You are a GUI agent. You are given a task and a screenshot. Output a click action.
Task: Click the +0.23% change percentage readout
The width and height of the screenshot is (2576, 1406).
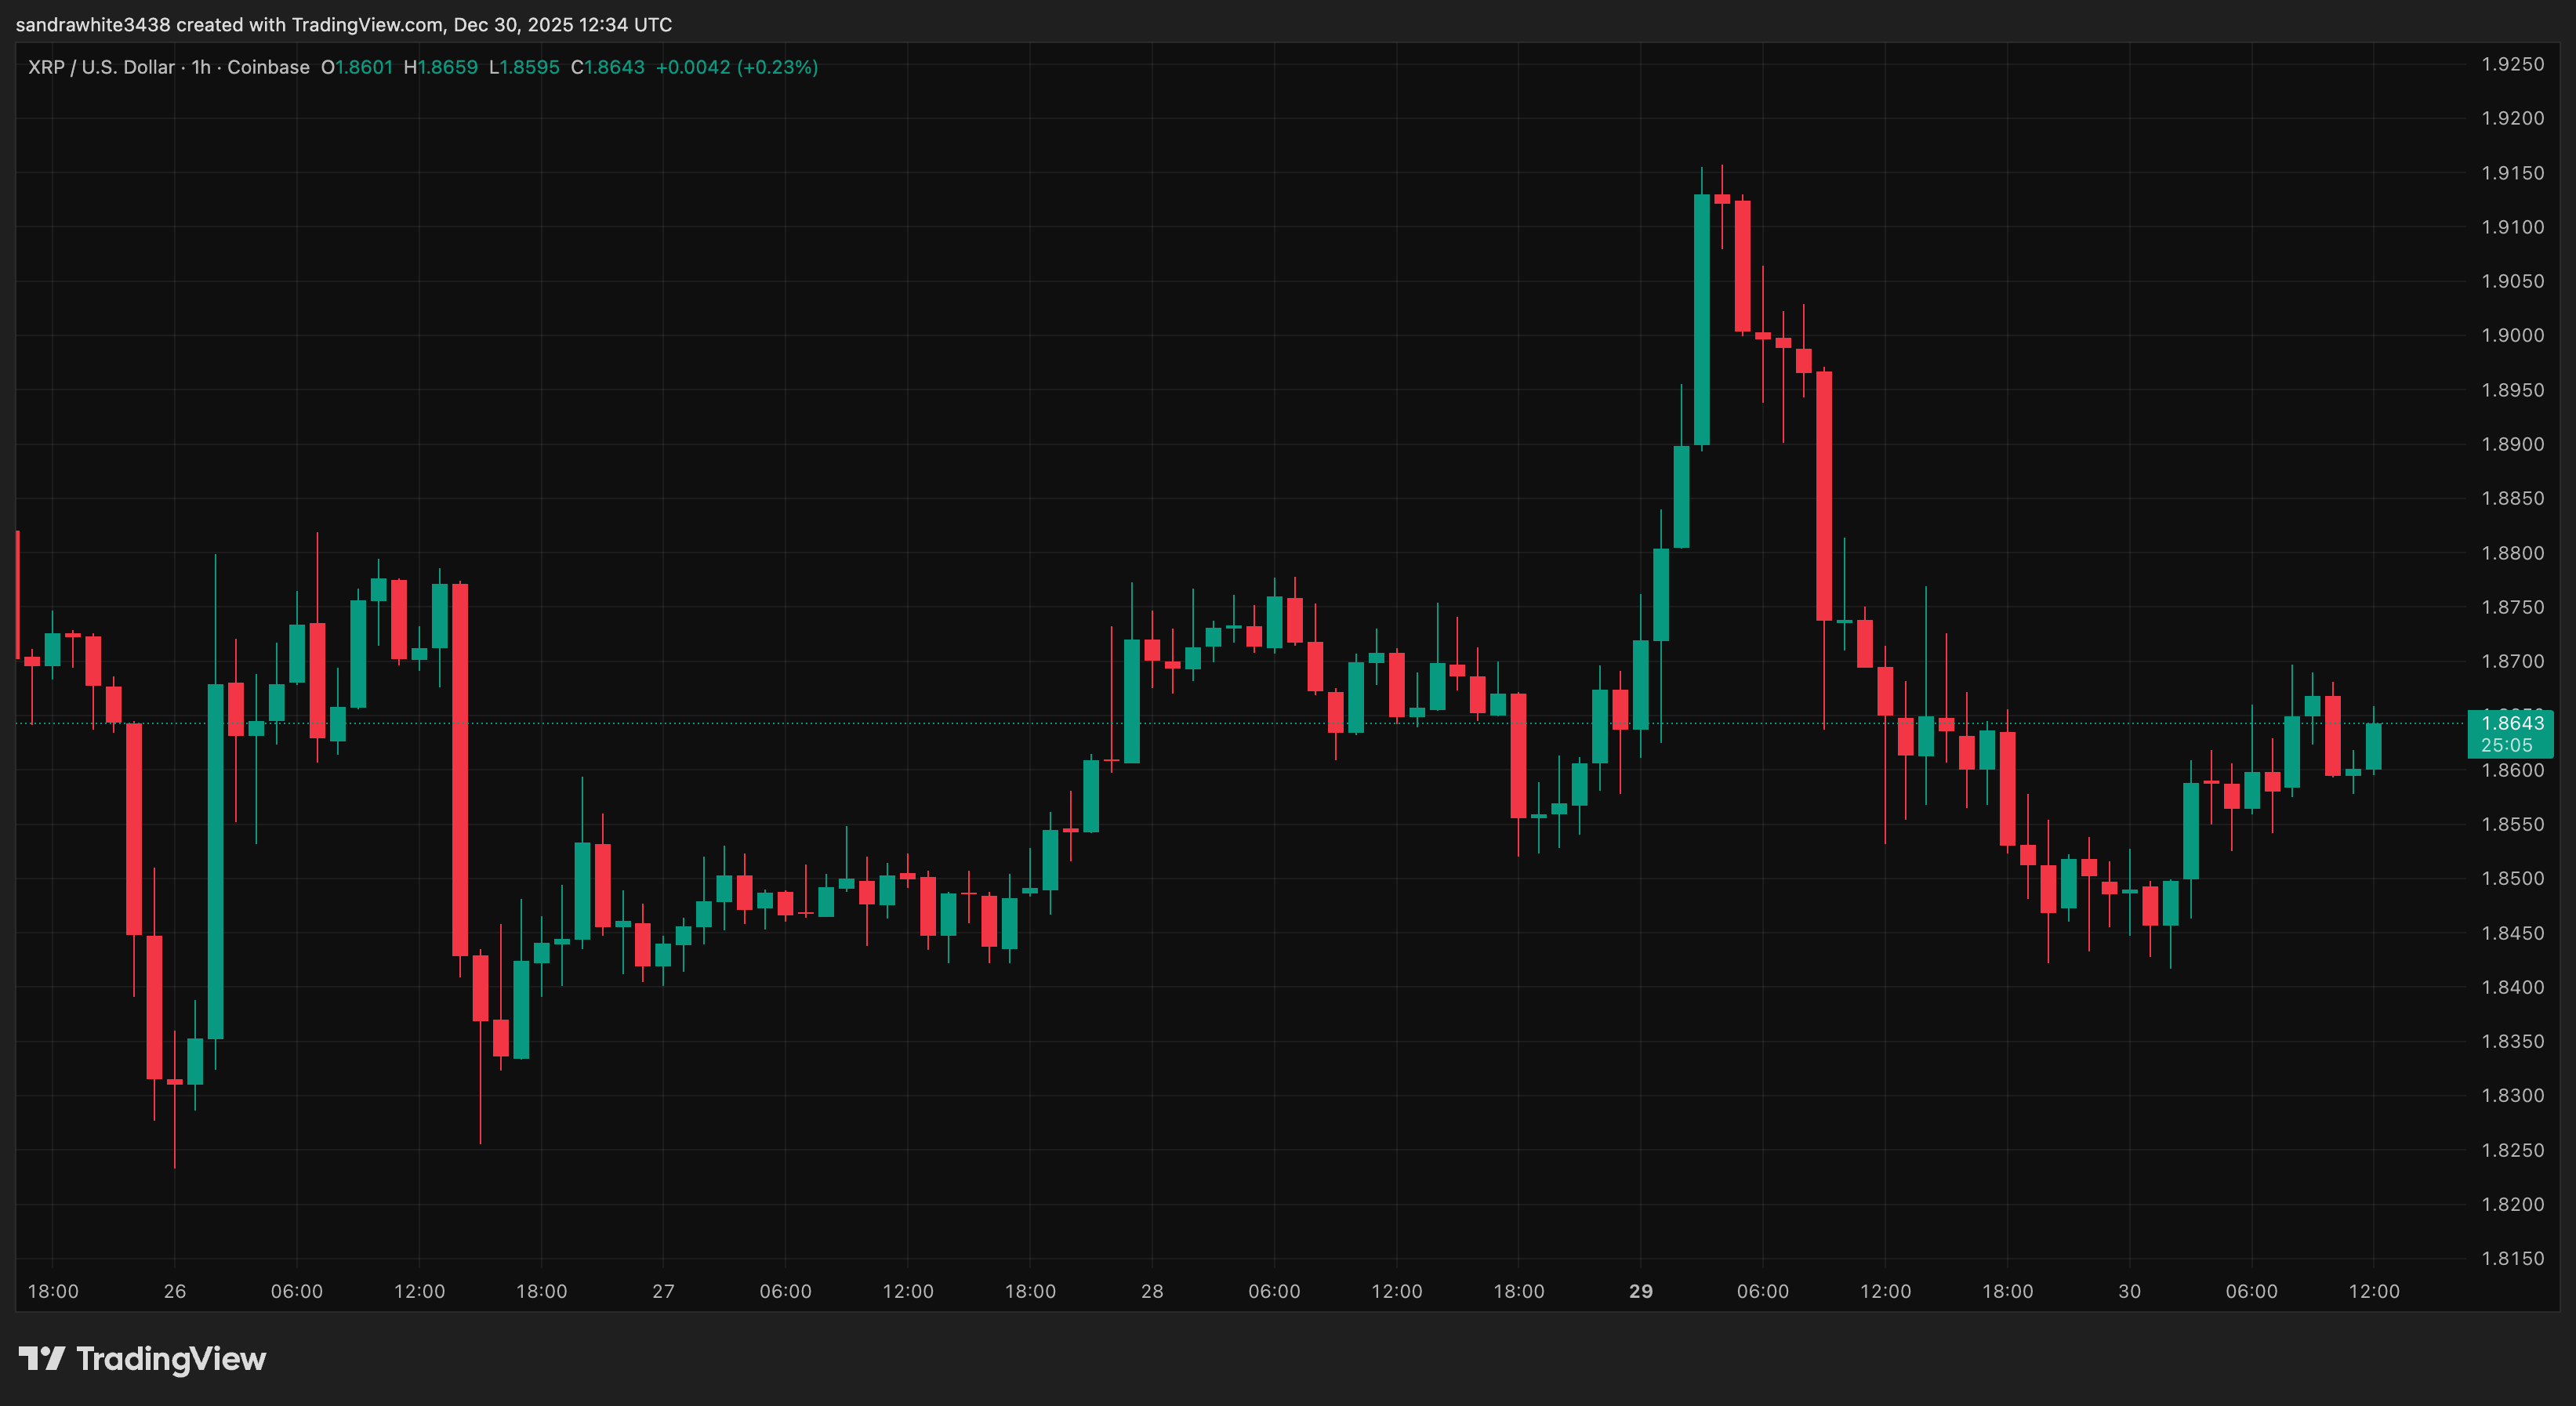click(775, 67)
